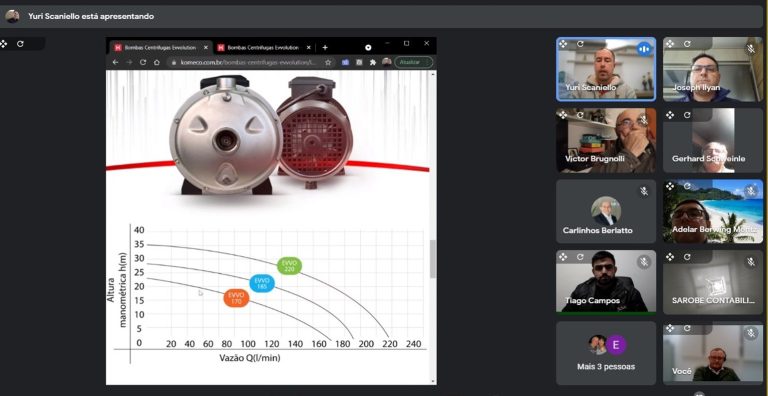Open the media control dropdown in tab bar
The width and height of the screenshot is (768, 396).
pos(368,48)
